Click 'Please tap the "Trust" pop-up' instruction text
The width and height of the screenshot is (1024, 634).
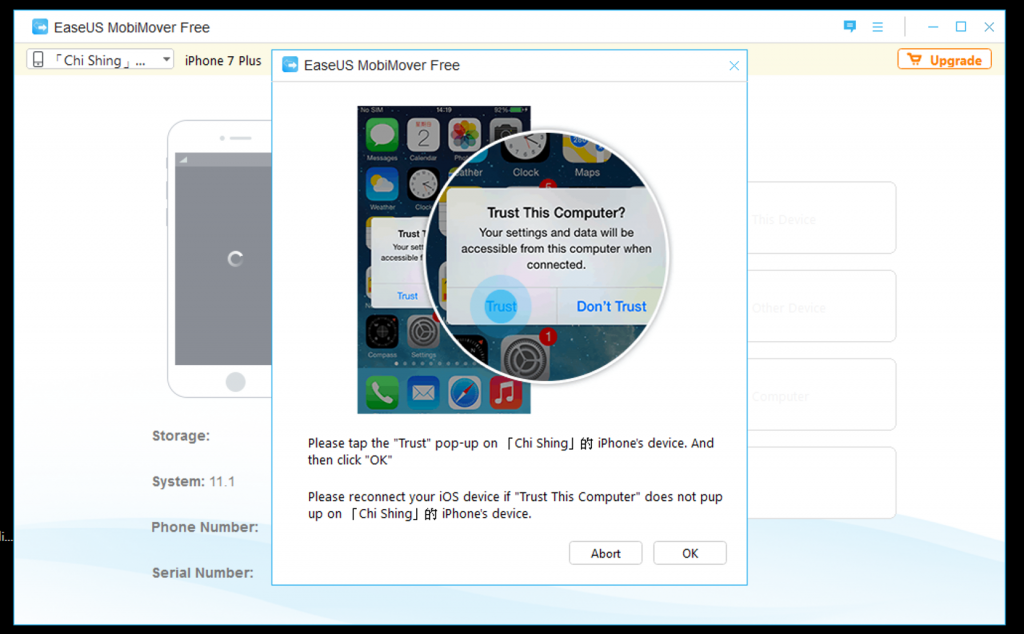(511, 451)
